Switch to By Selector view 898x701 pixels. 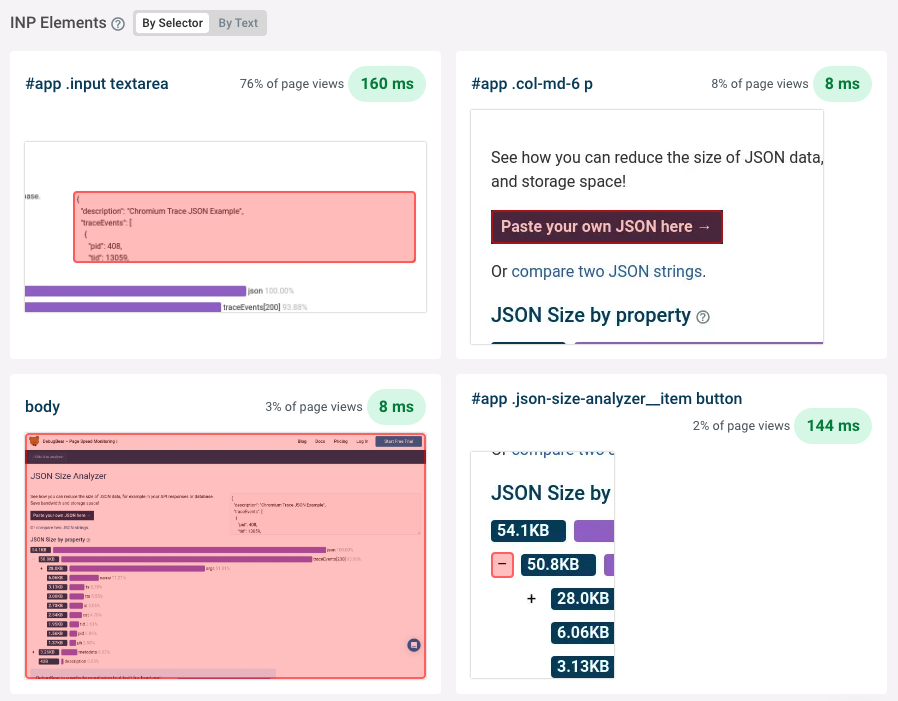tap(172, 23)
